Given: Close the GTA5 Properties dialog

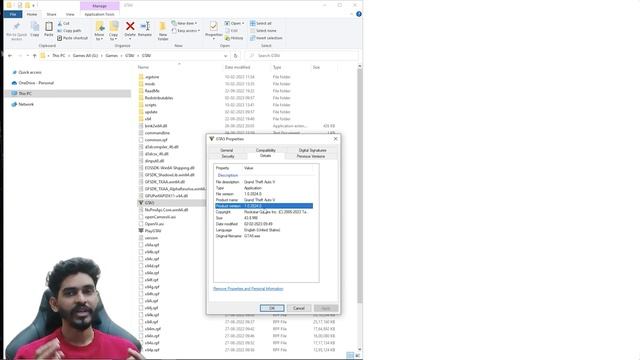Looking at the screenshot, I should click(x=336, y=139).
